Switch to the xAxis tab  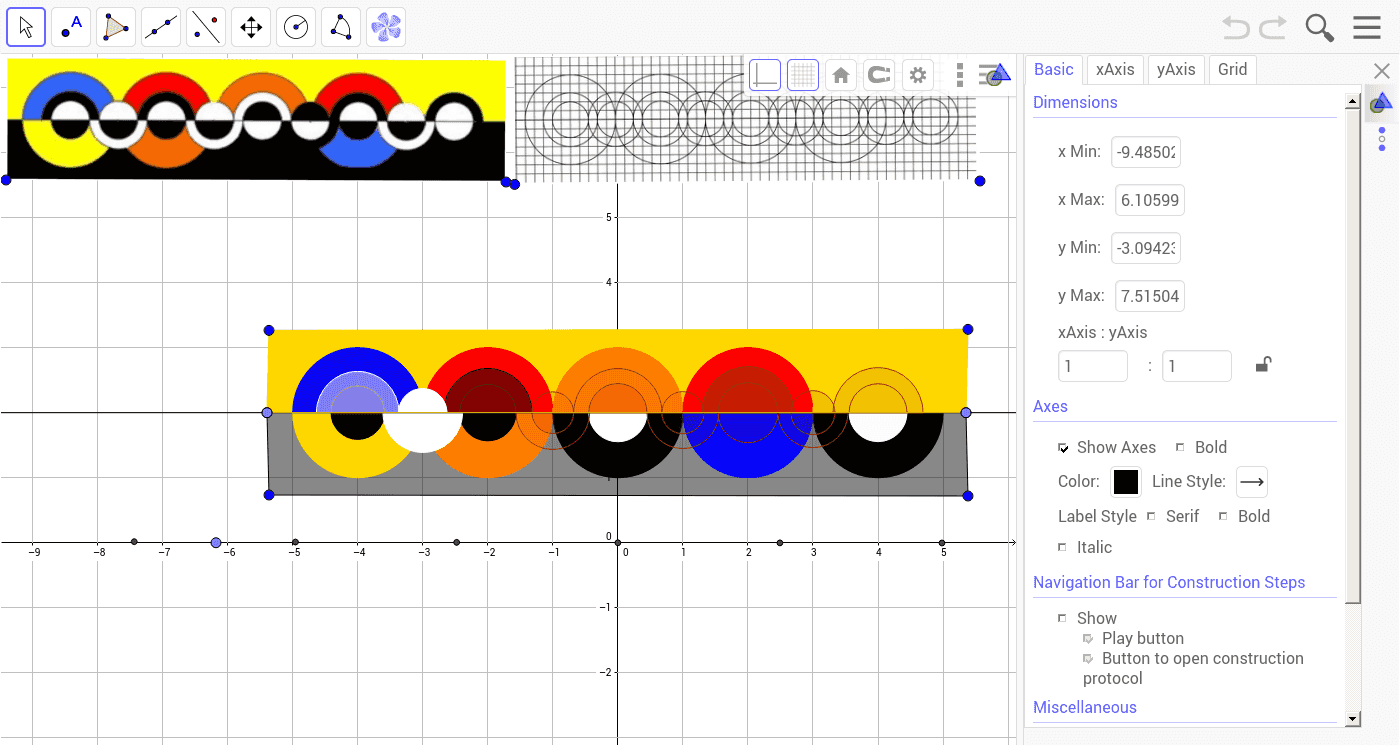pos(1115,69)
